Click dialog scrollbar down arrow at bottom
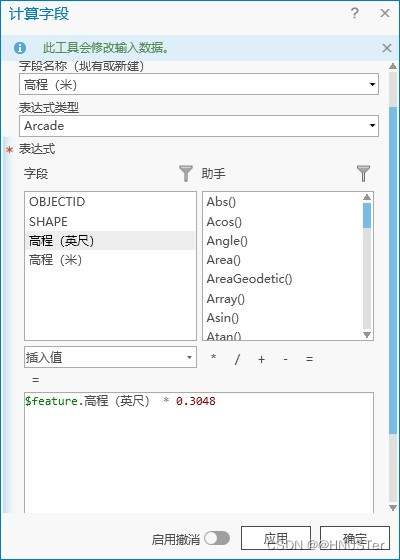This screenshot has width=400, height=560. point(393,508)
